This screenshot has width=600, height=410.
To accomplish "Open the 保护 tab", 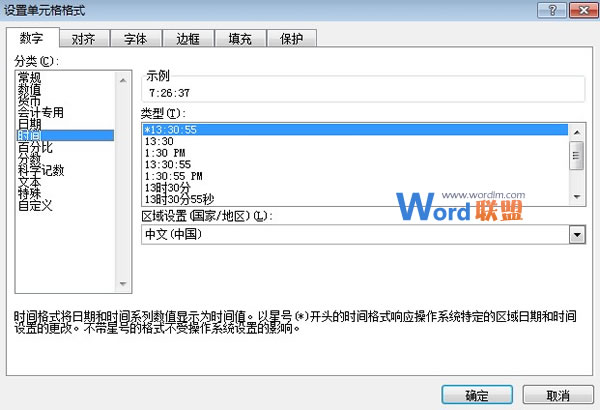I will pyautogui.click(x=291, y=39).
